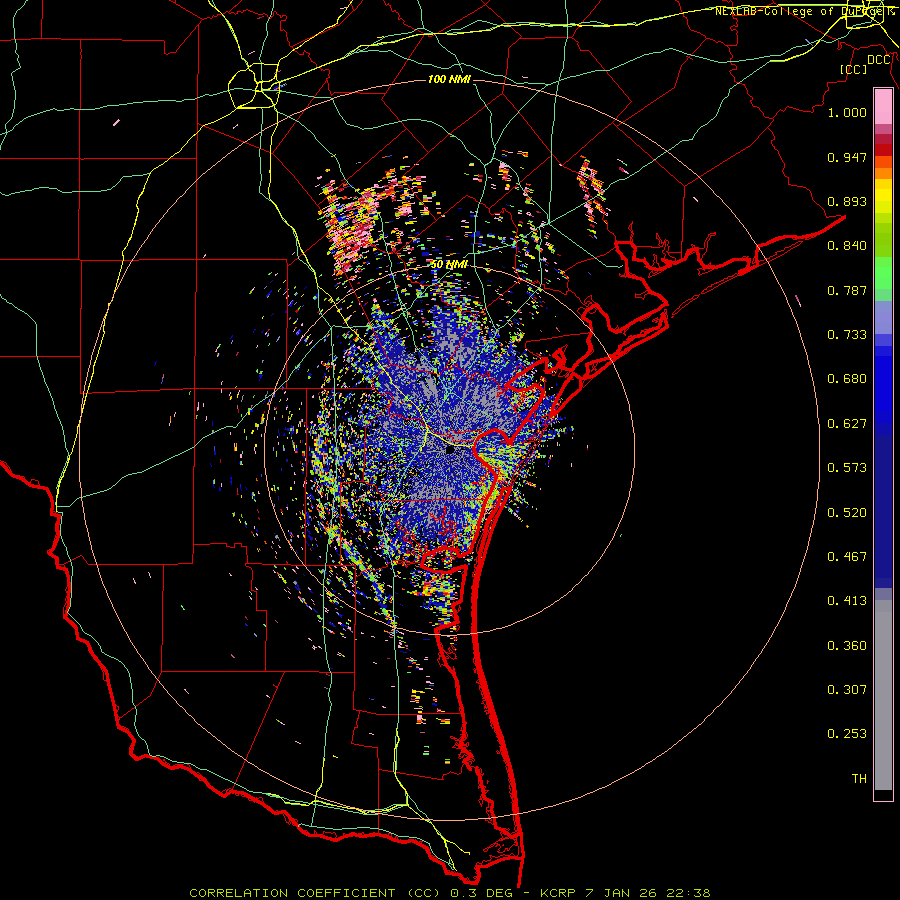The width and height of the screenshot is (900, 900).
Task: Click the 0.947 colorbar value
Action: click(847, 157)
